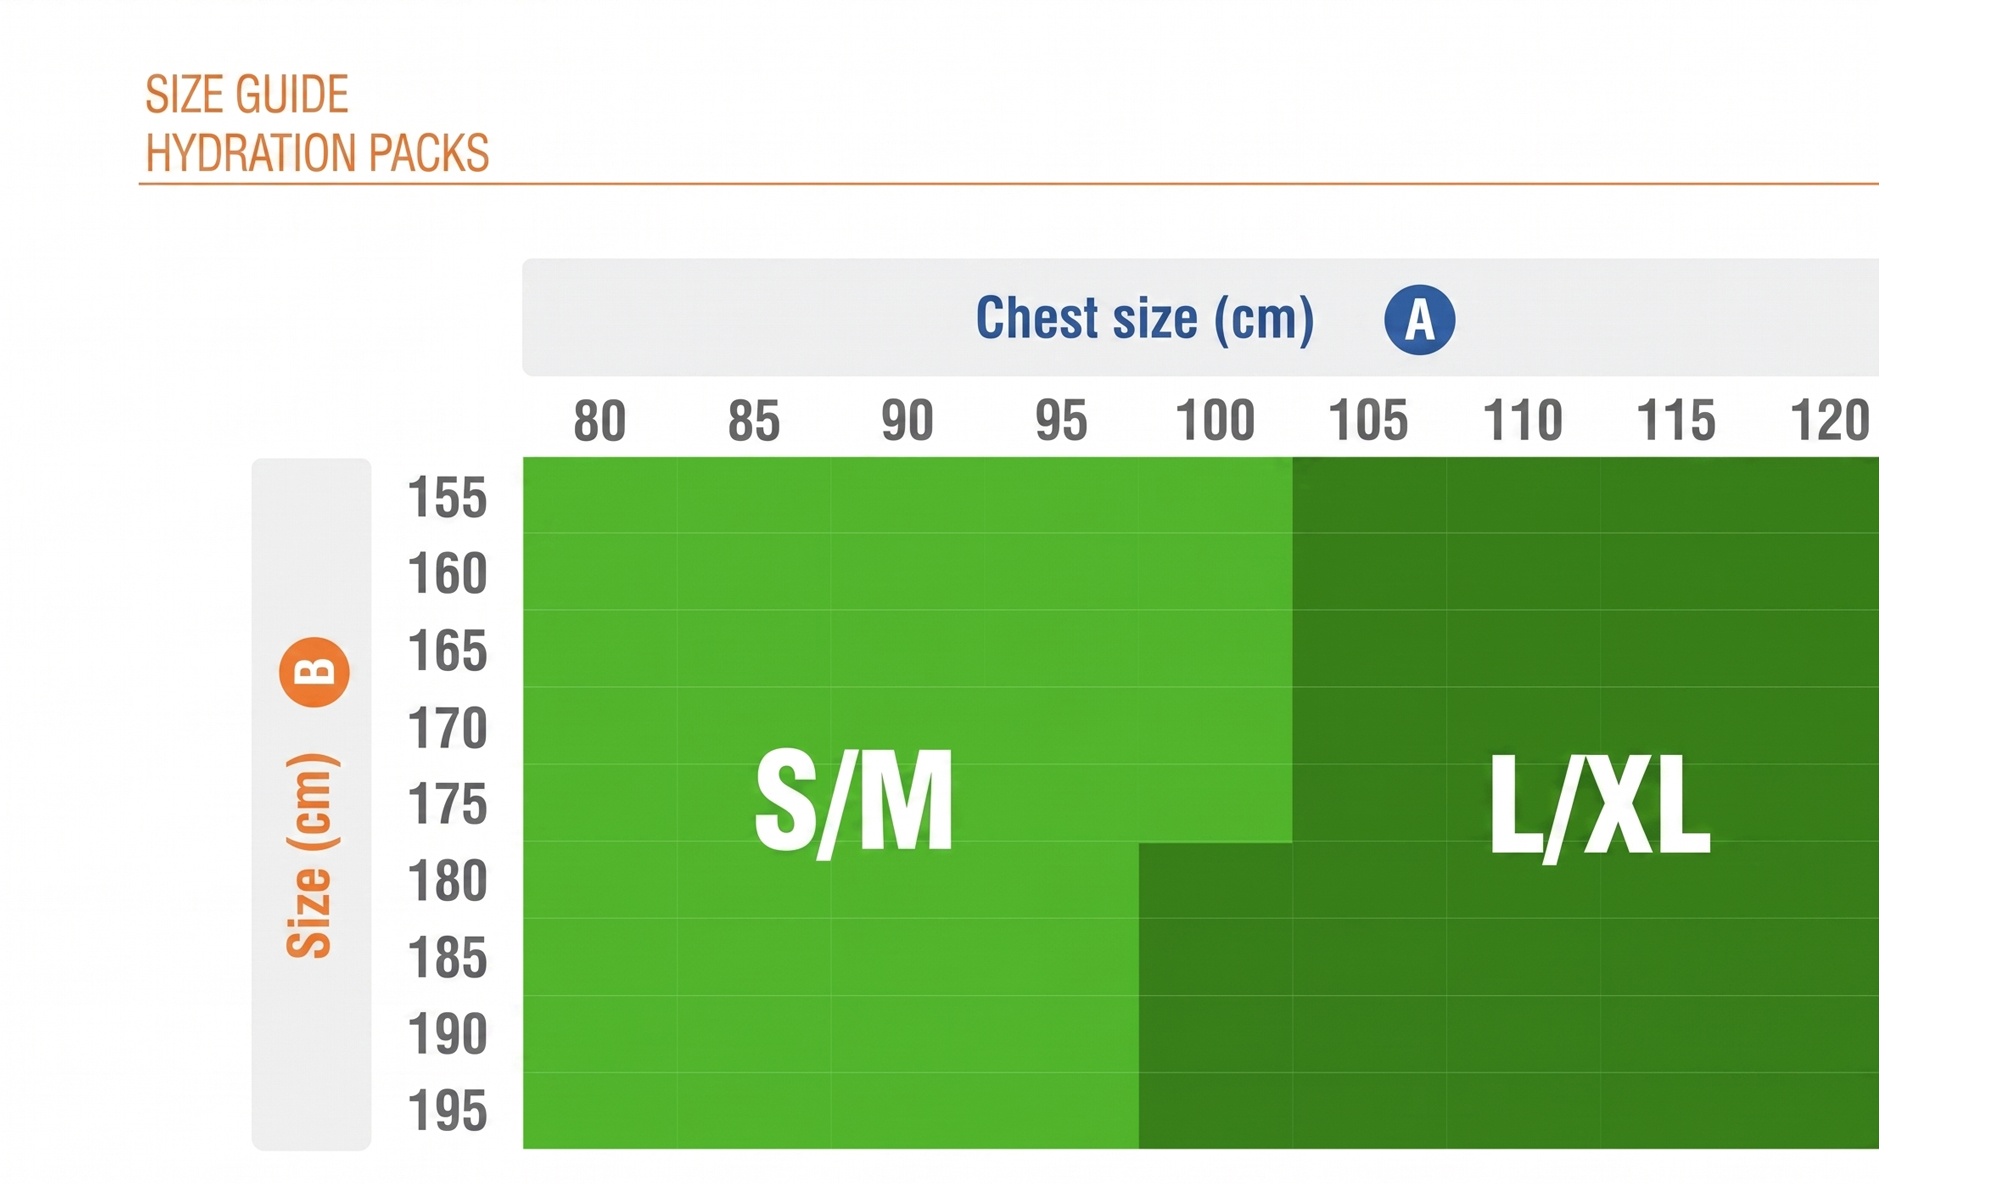Viewport: 2000px width, 1184px height.
Task: Click the orange B badge icon
Action: [314, 672]
